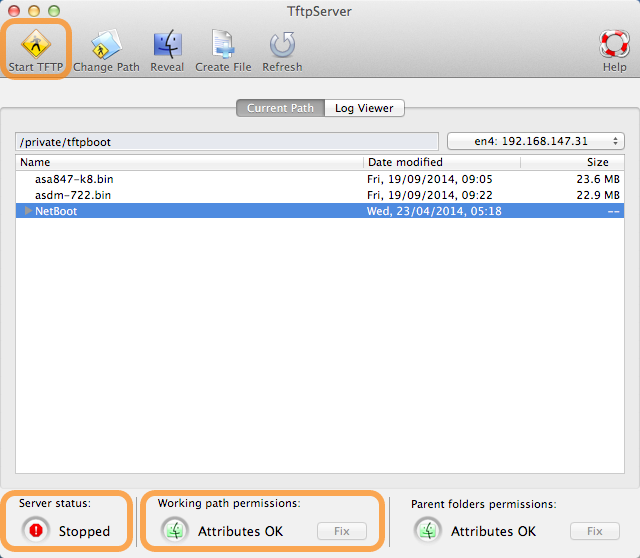Click the Create File icon
Image resolution: width=640 pixels, height=558 pixels.
point(221,44)
